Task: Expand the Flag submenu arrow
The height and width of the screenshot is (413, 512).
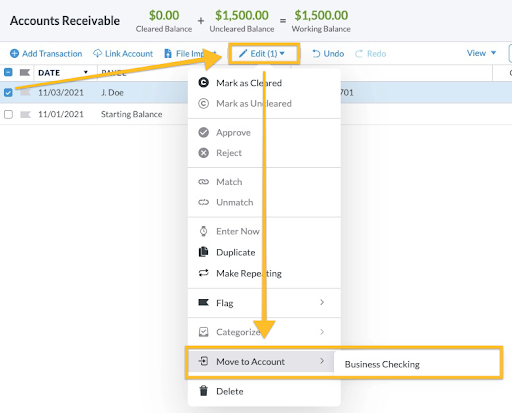Action: (x=322, y=302)
